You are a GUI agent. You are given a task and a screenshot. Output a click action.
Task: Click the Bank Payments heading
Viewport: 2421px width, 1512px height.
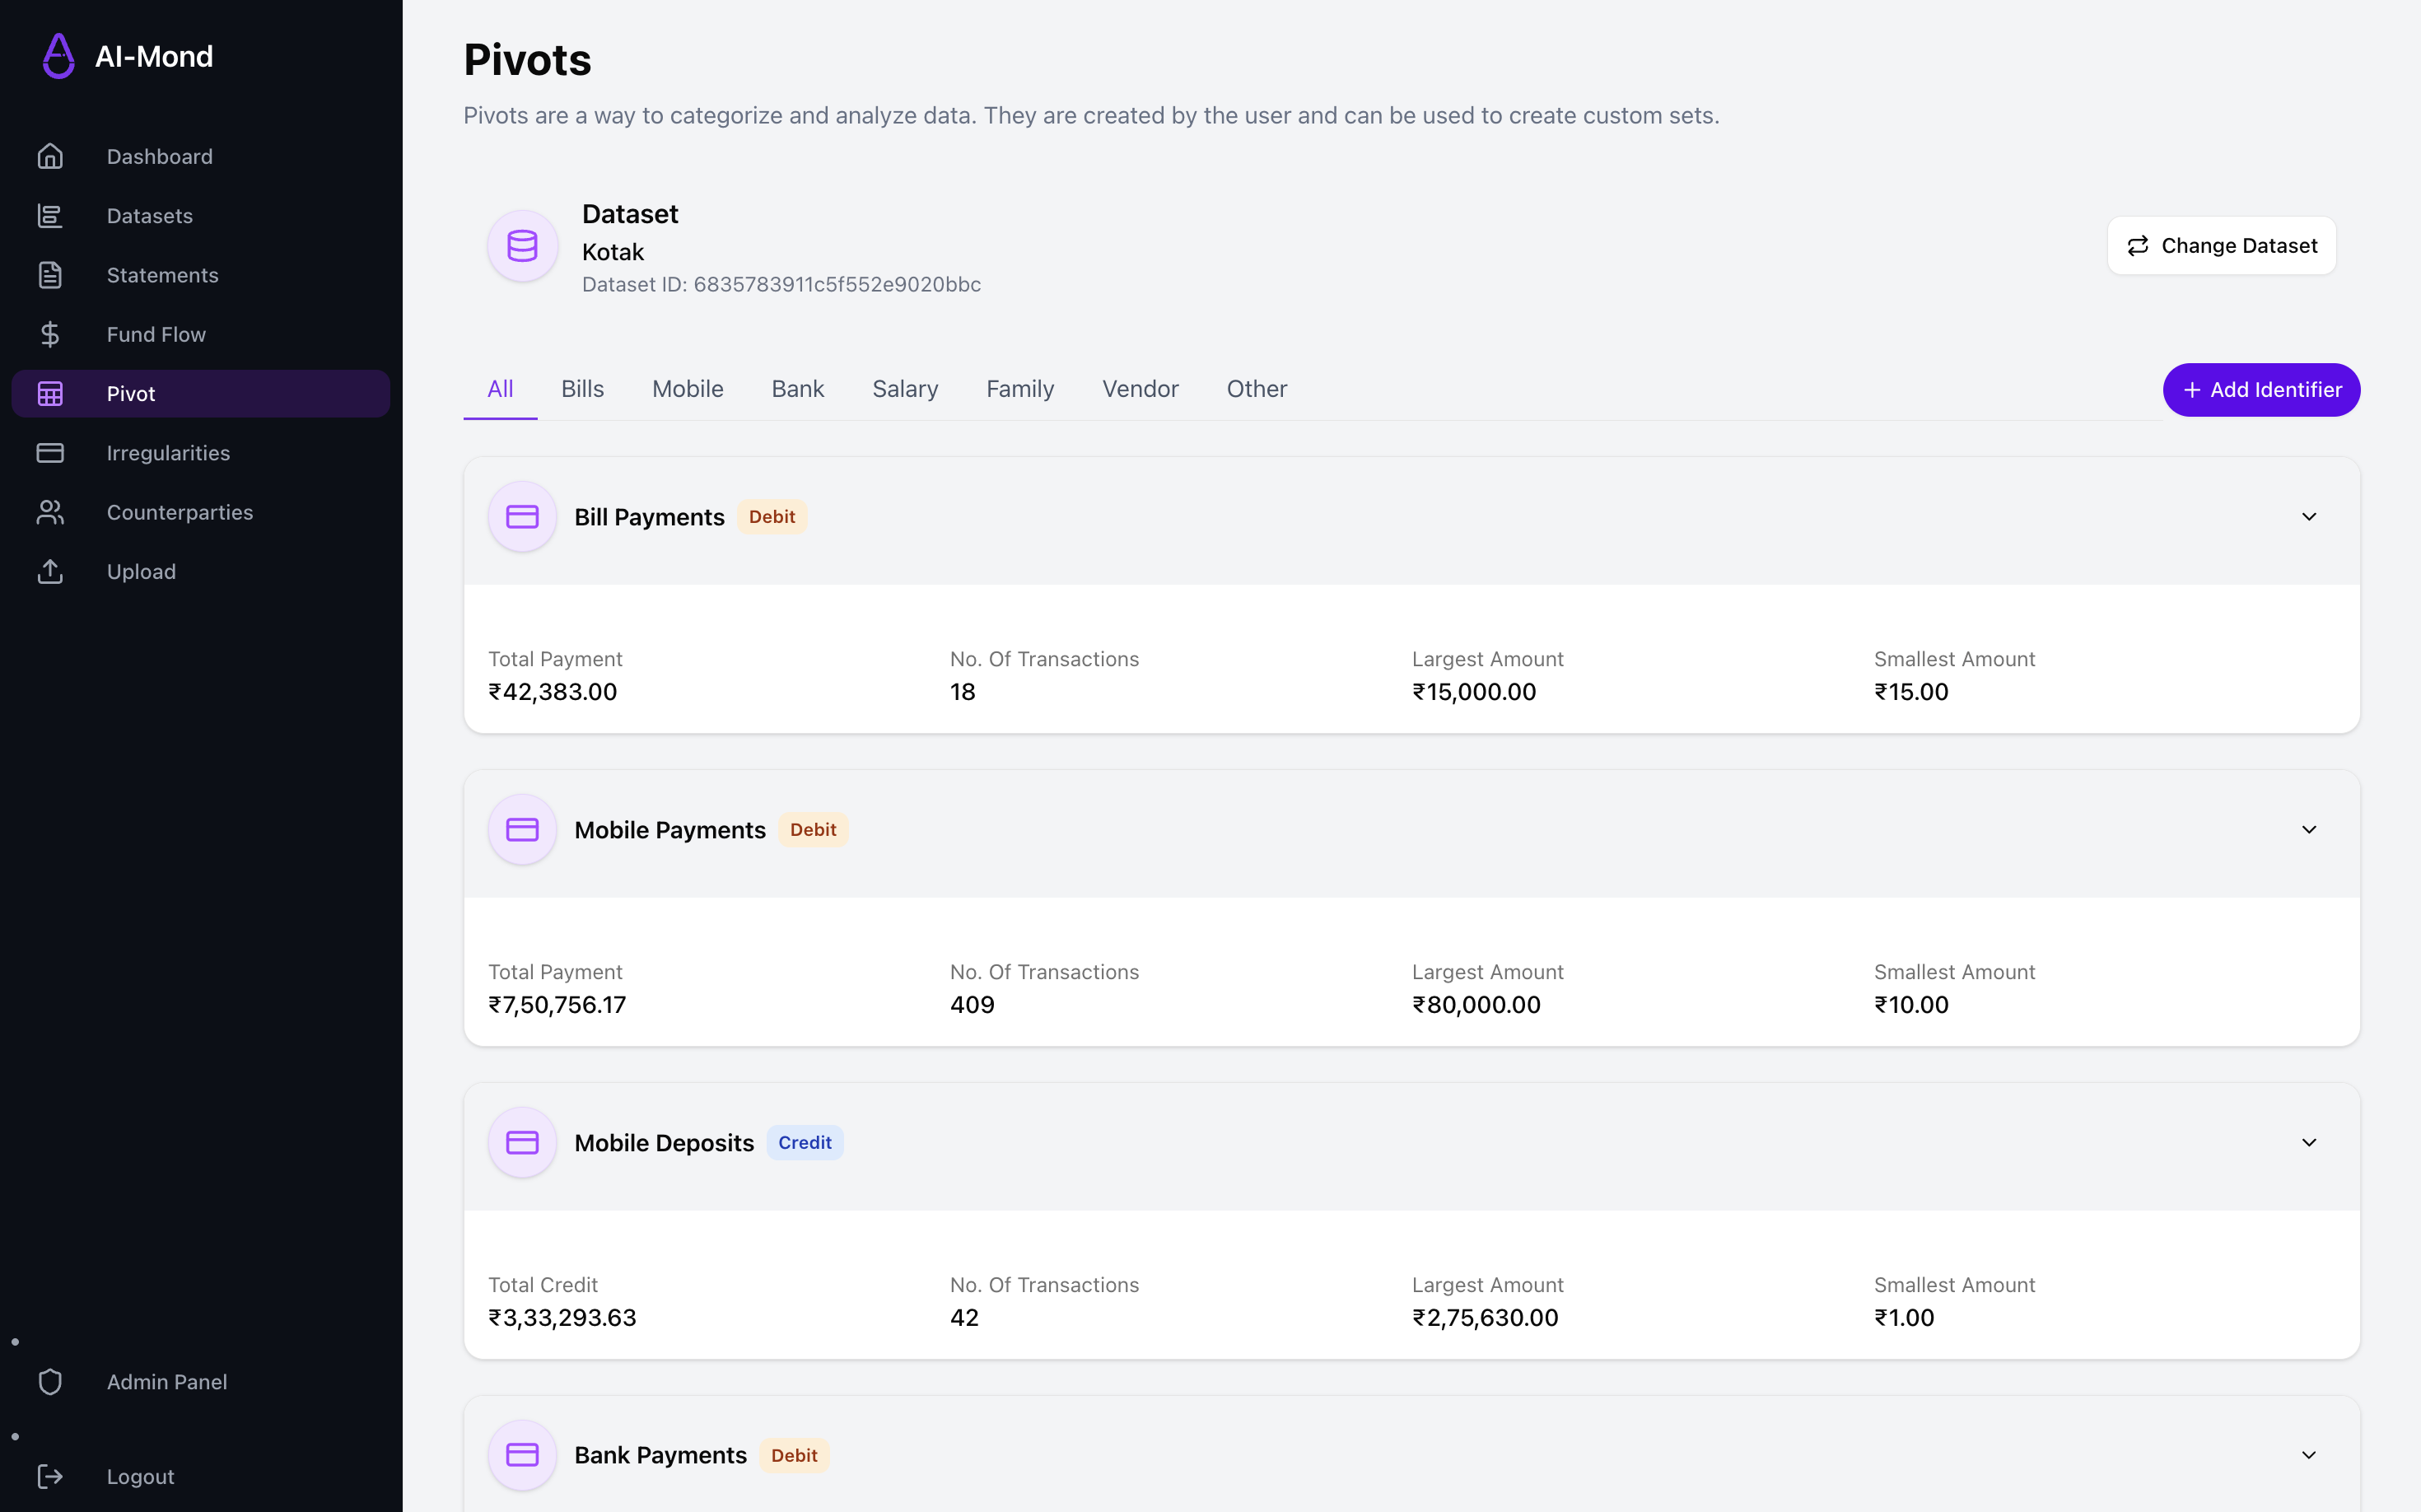coord(660,1455)
